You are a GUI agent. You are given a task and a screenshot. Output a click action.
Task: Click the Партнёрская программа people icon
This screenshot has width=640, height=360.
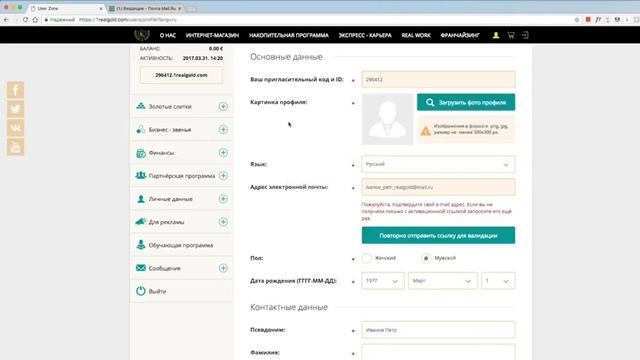(141, 176)
